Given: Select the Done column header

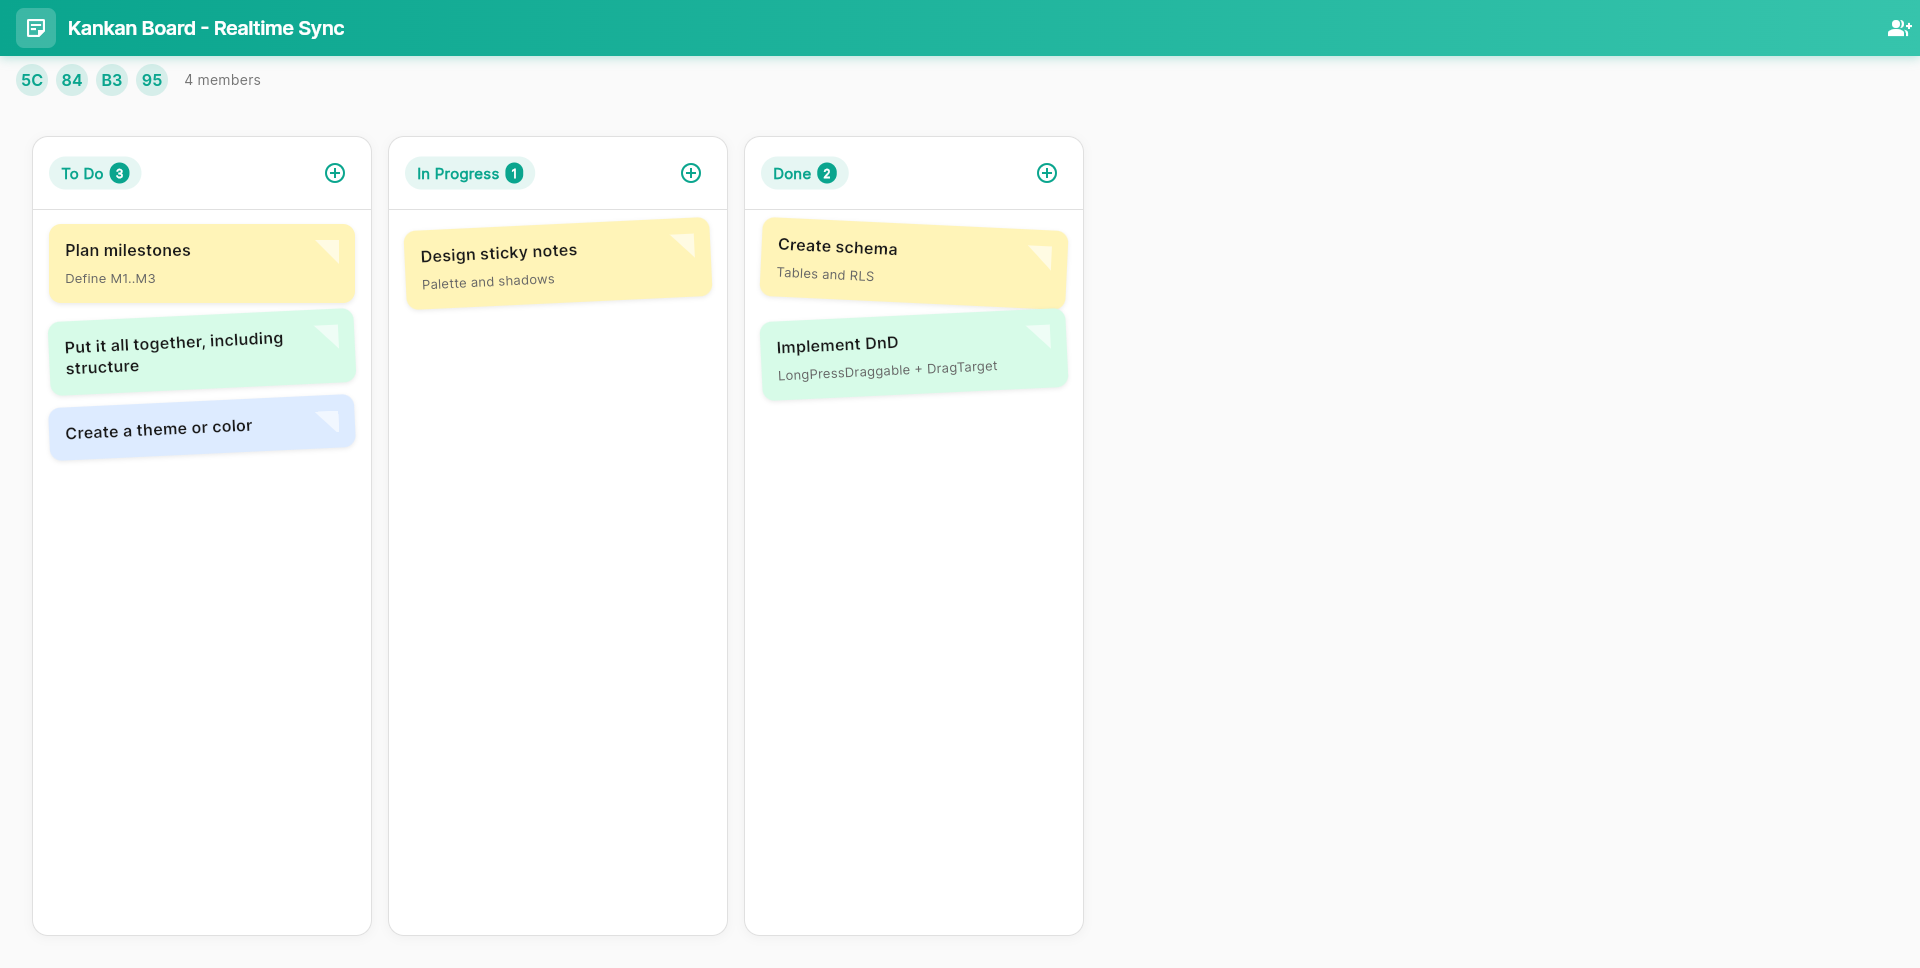Looking at the screenshot, I should [x=804, y=172].
